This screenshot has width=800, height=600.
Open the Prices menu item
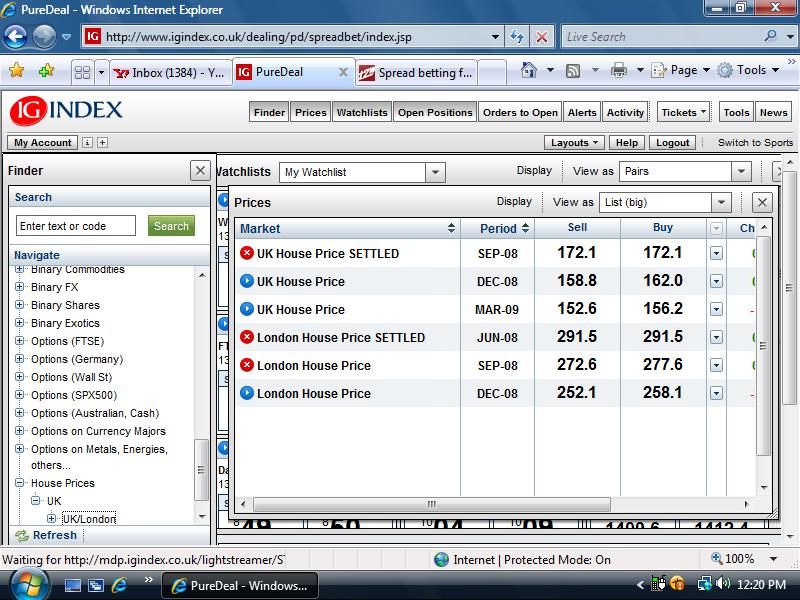311,112
